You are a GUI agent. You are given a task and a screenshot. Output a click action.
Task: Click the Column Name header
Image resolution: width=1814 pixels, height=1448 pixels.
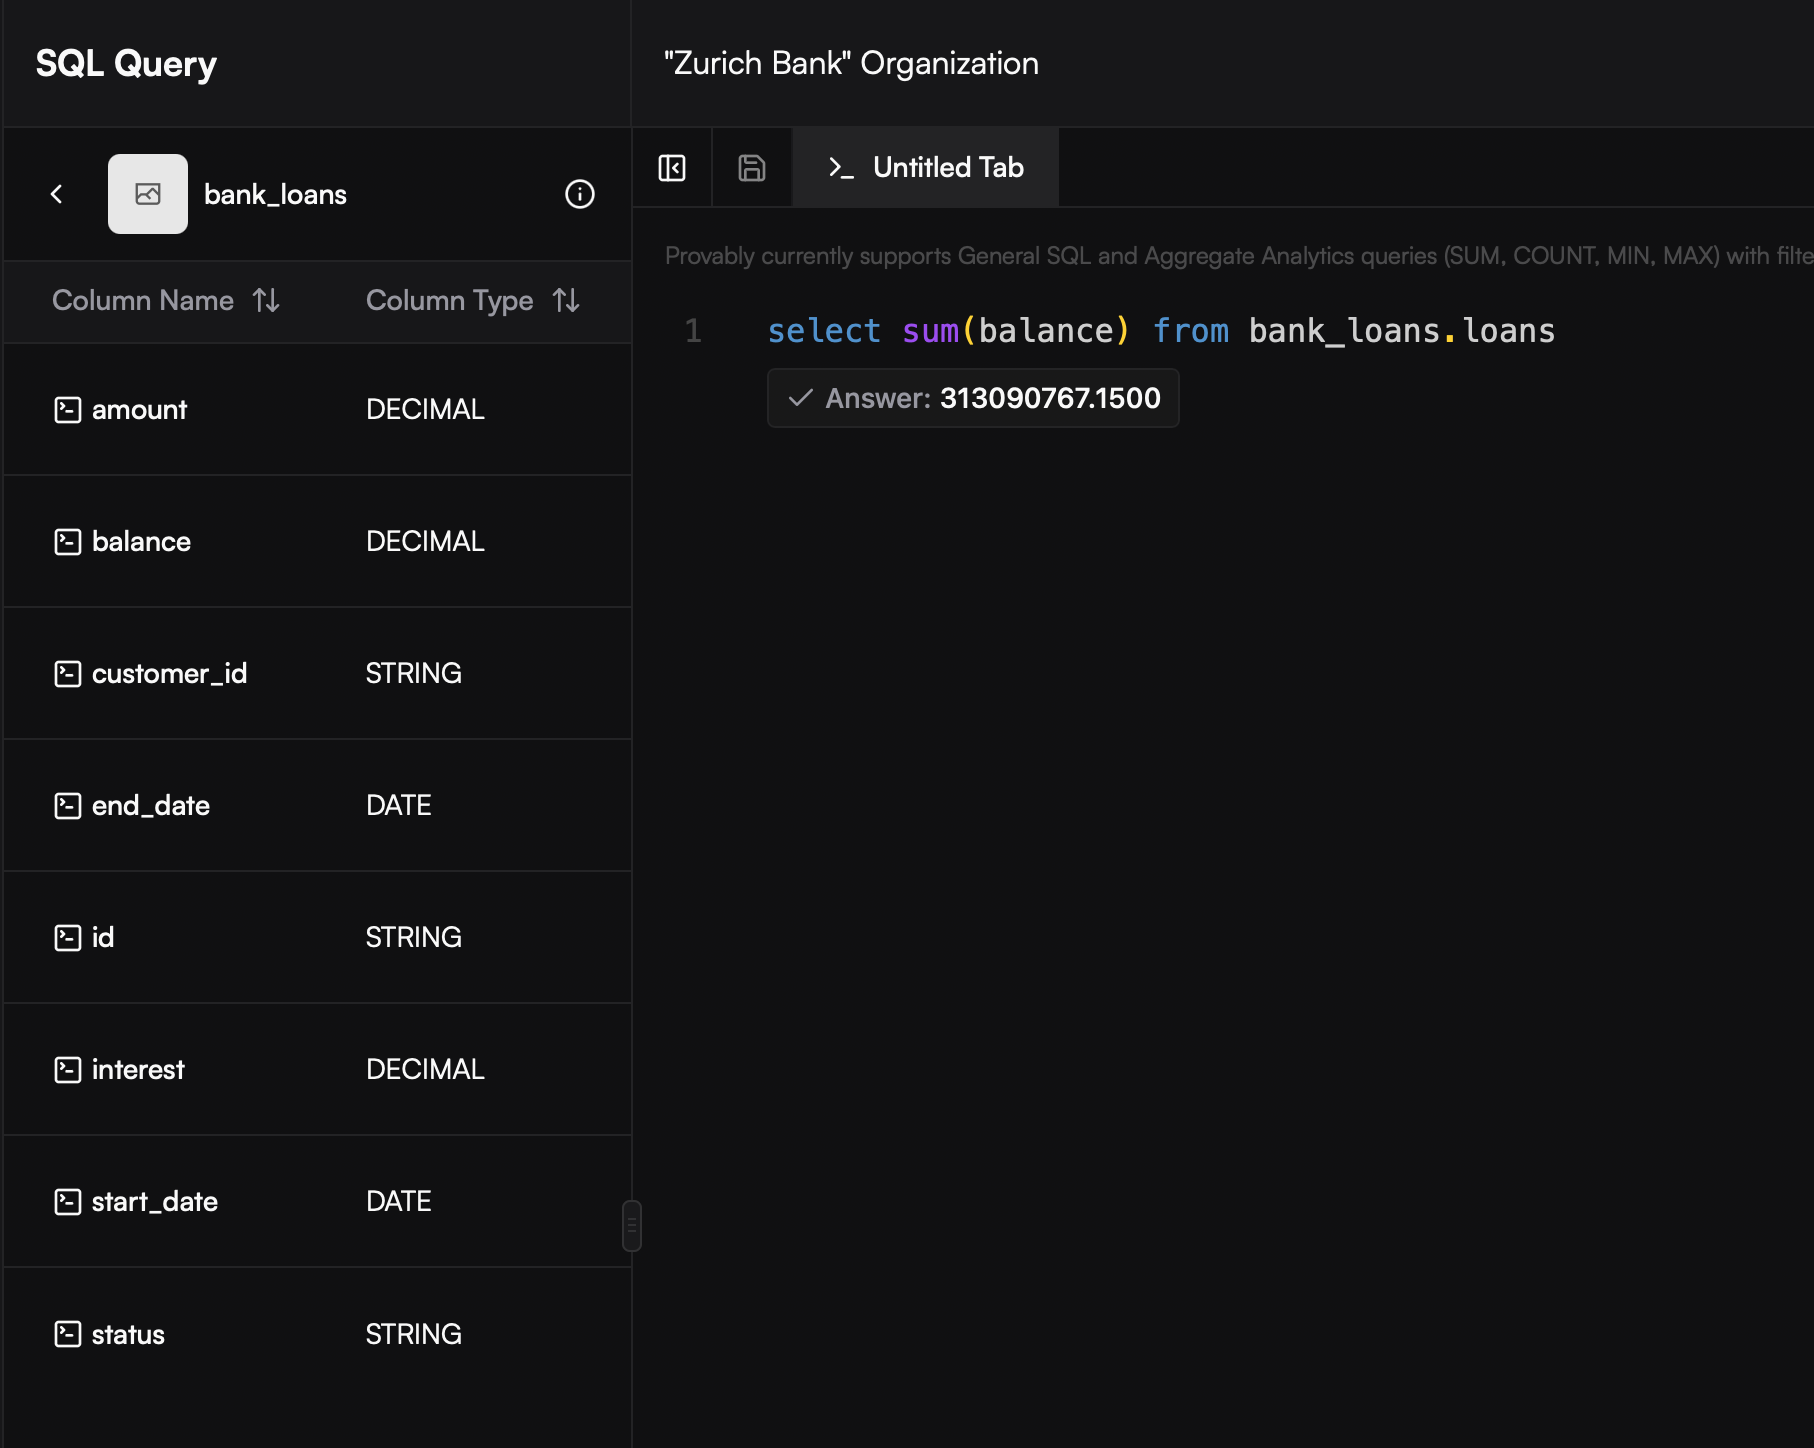pos(143,300)
